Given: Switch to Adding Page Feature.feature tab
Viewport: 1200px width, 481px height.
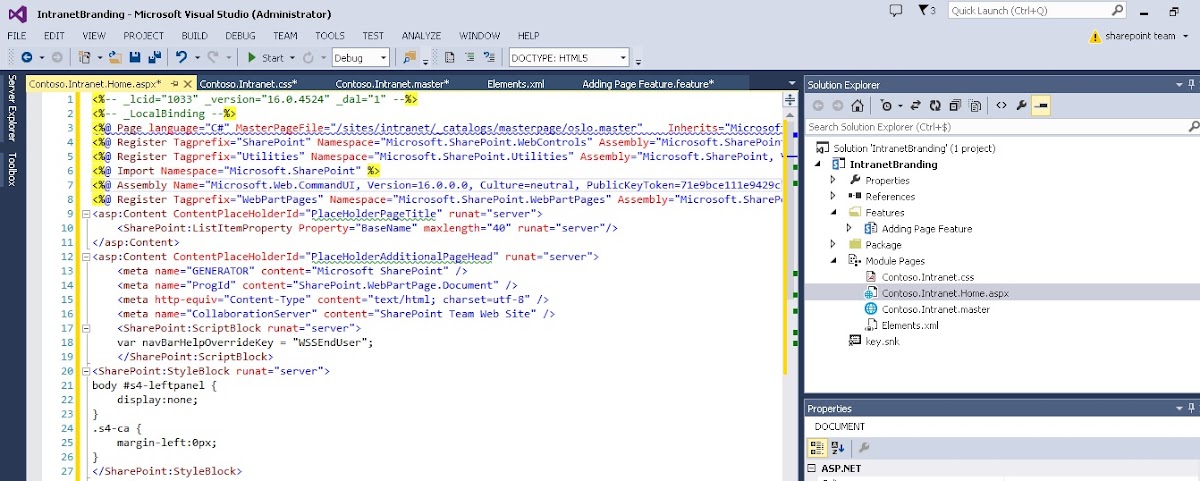Looking at the screenshot, I should pyautogui.click(x=648, y=84).
